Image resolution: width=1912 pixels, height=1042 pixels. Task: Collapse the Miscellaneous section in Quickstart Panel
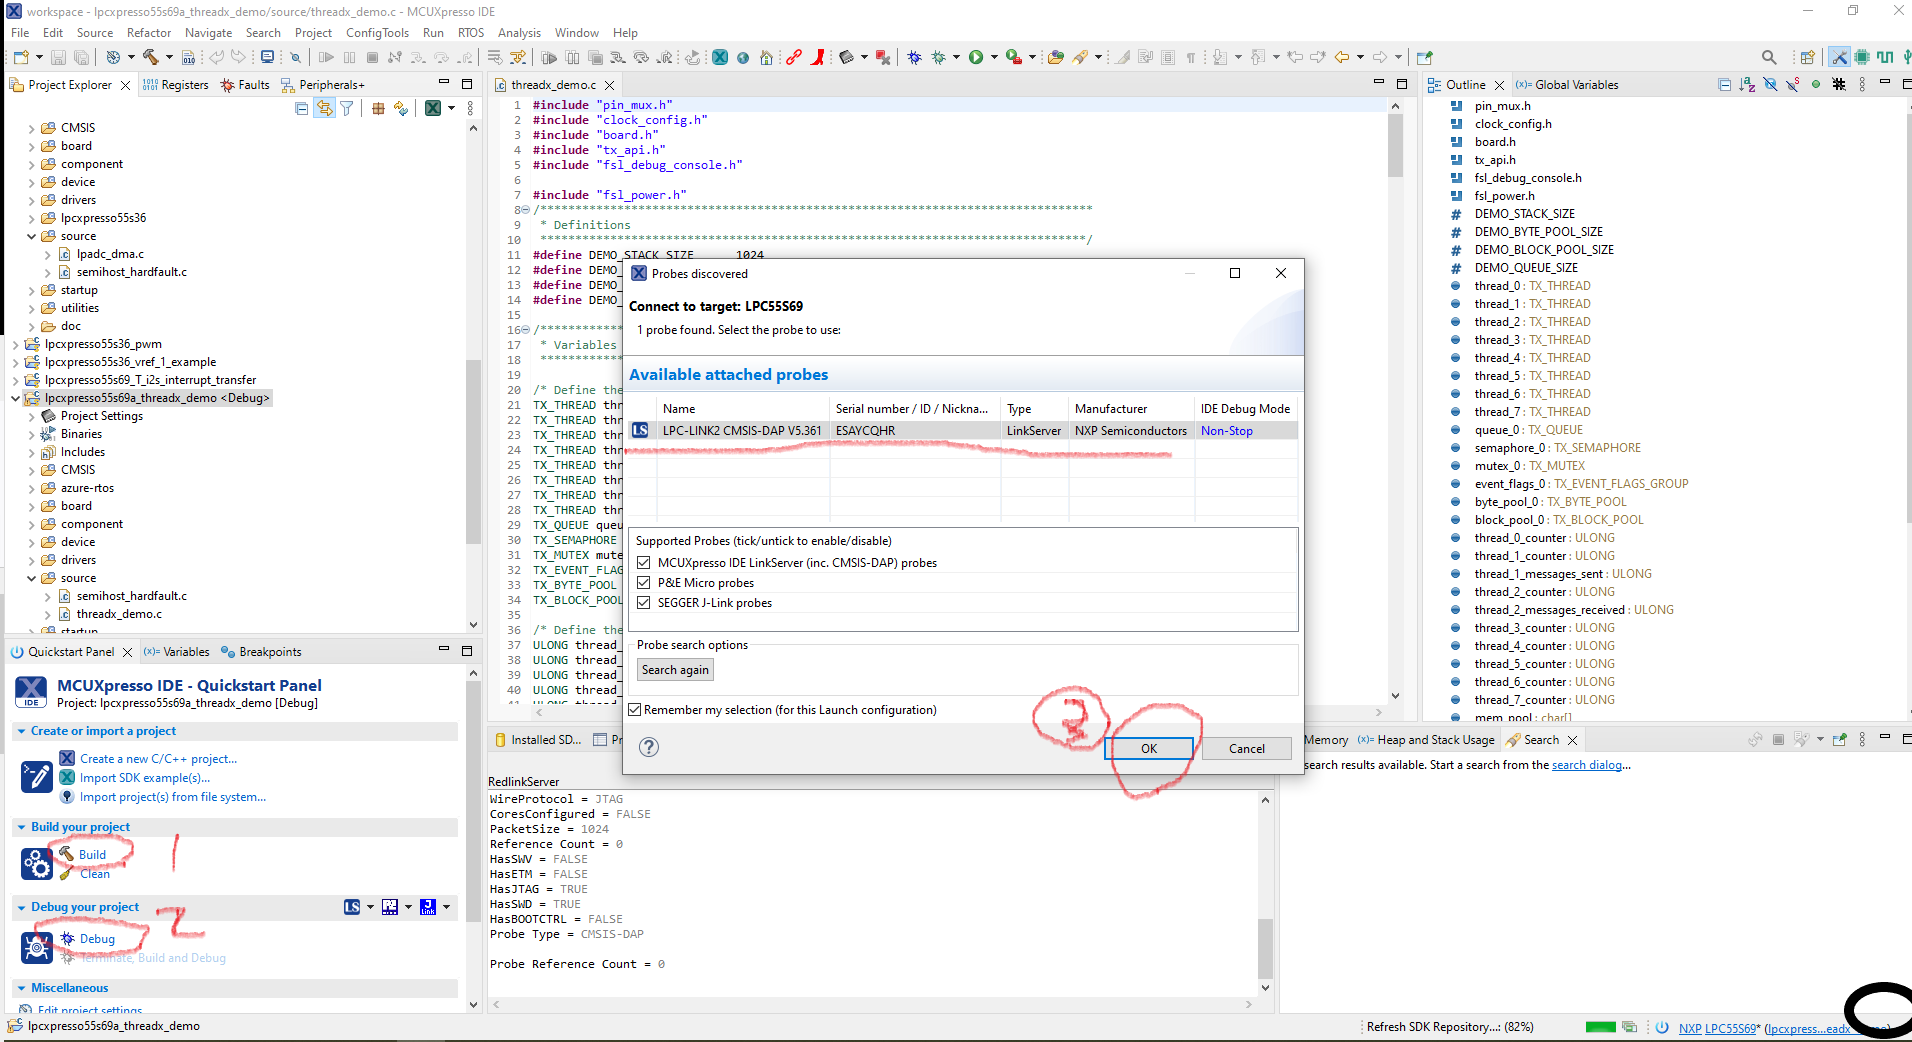coord(22,987)
